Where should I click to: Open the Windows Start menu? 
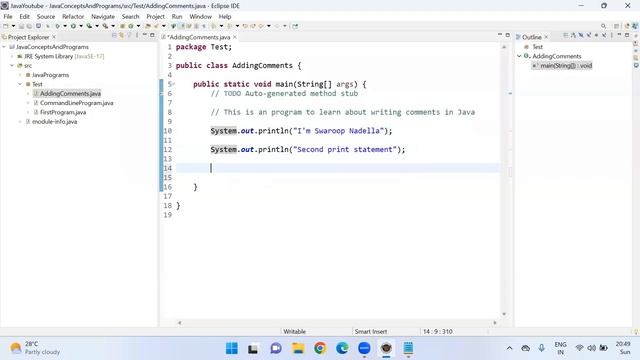(231, 348)
